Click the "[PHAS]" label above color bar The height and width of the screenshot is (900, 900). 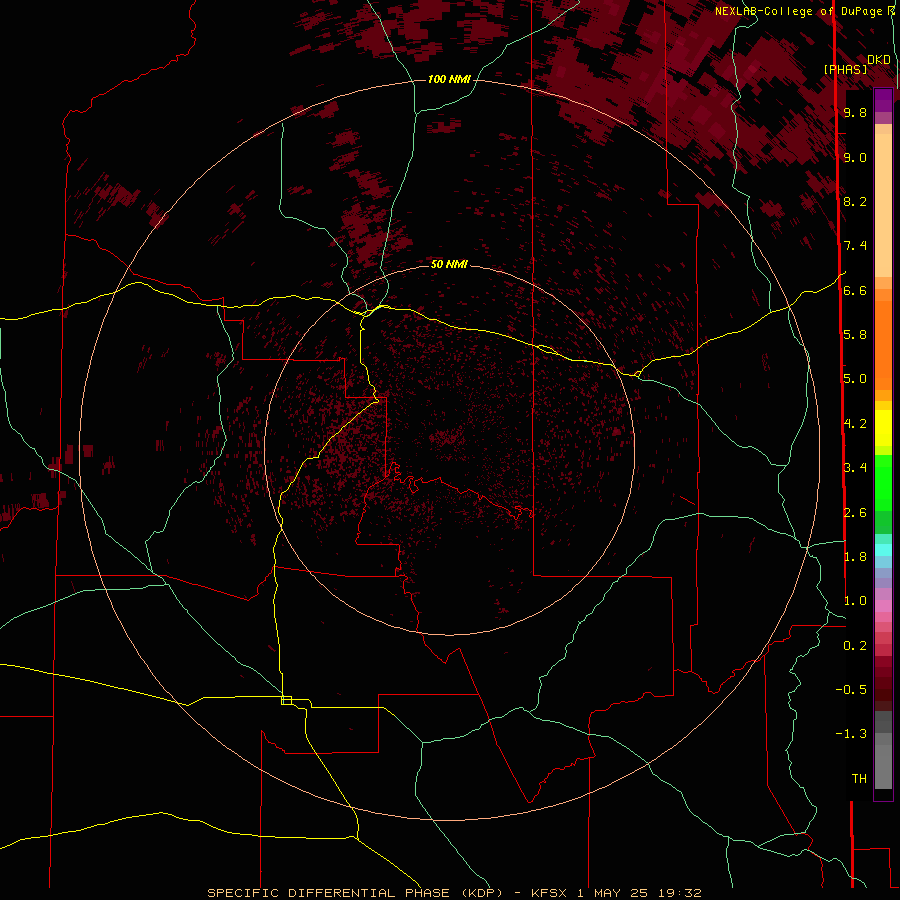pos(845,69)
